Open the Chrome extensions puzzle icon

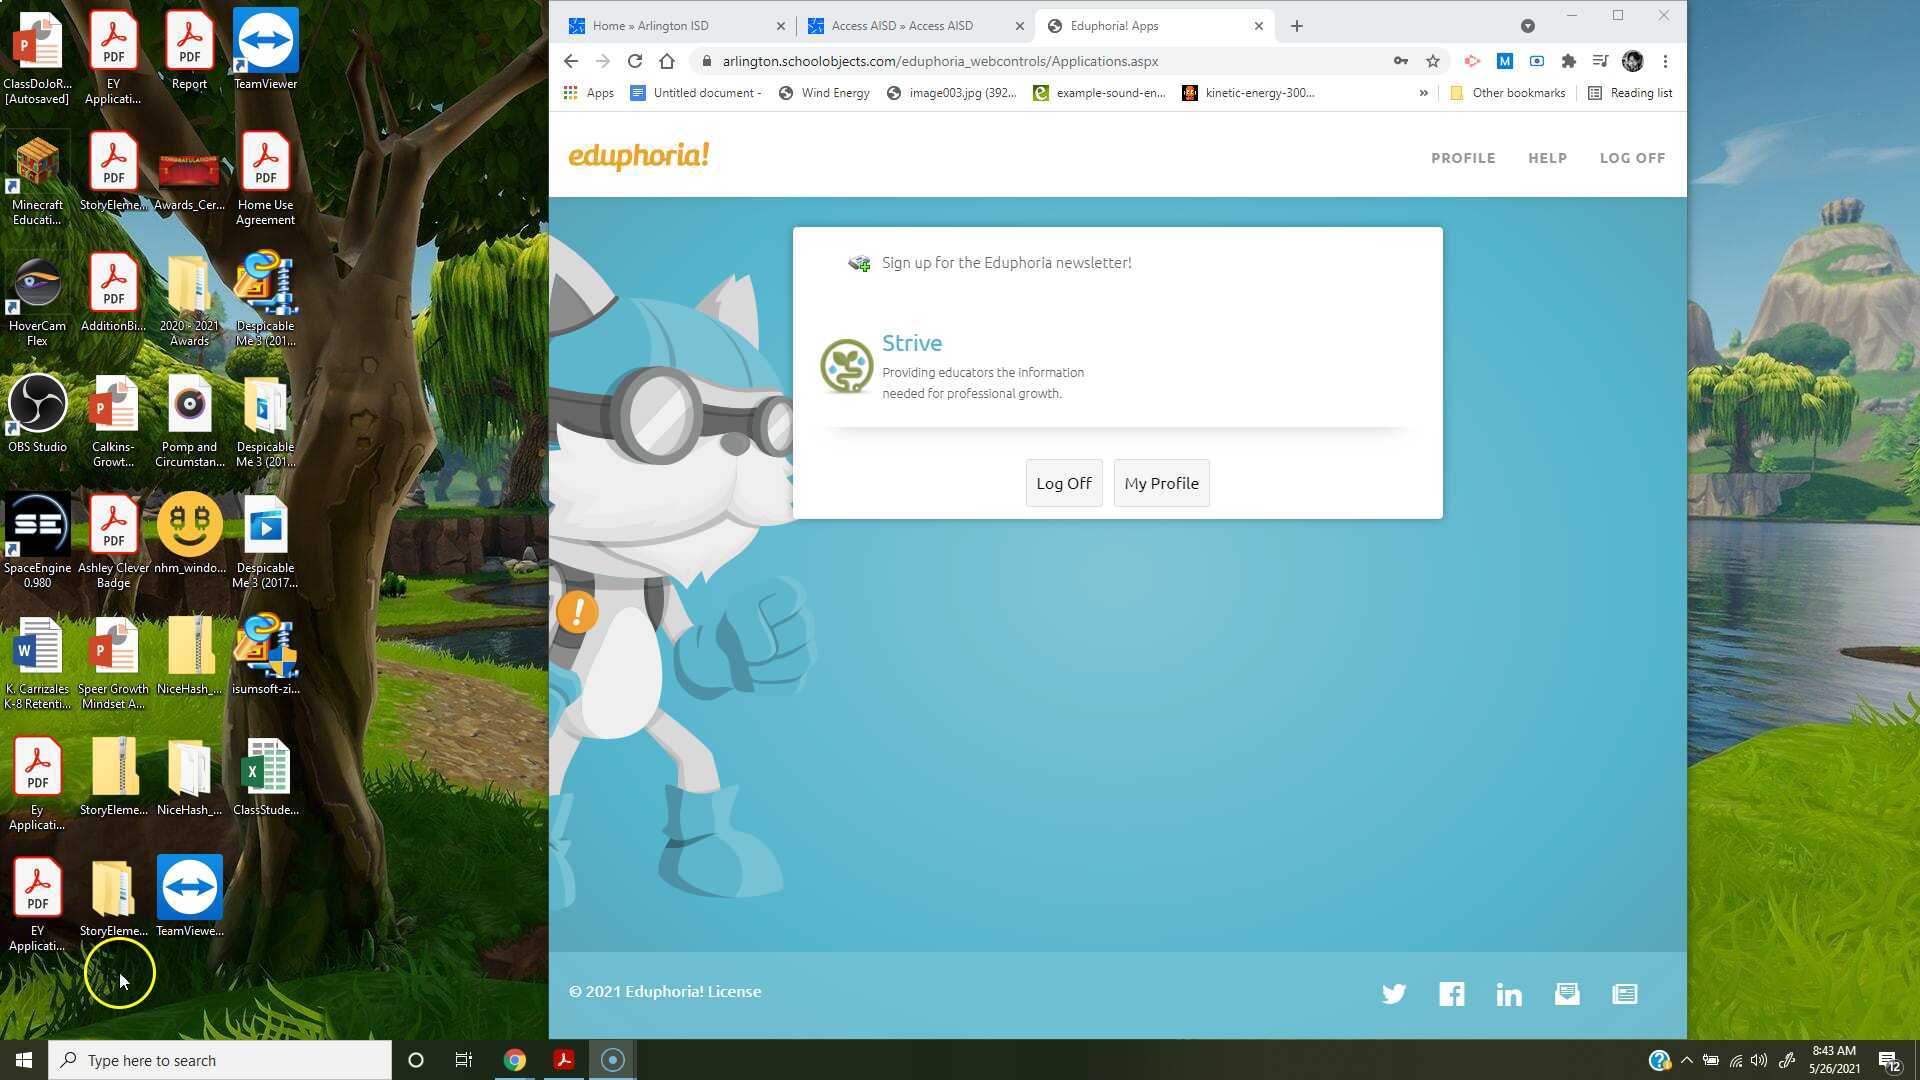coord(1568,61)
